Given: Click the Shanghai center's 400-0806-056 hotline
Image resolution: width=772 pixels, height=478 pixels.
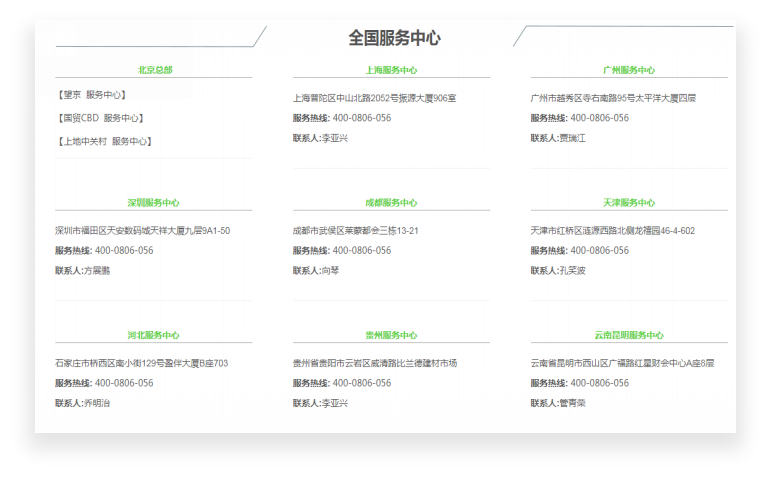Looking at the screenshot, I should click(x=361, y=118).
